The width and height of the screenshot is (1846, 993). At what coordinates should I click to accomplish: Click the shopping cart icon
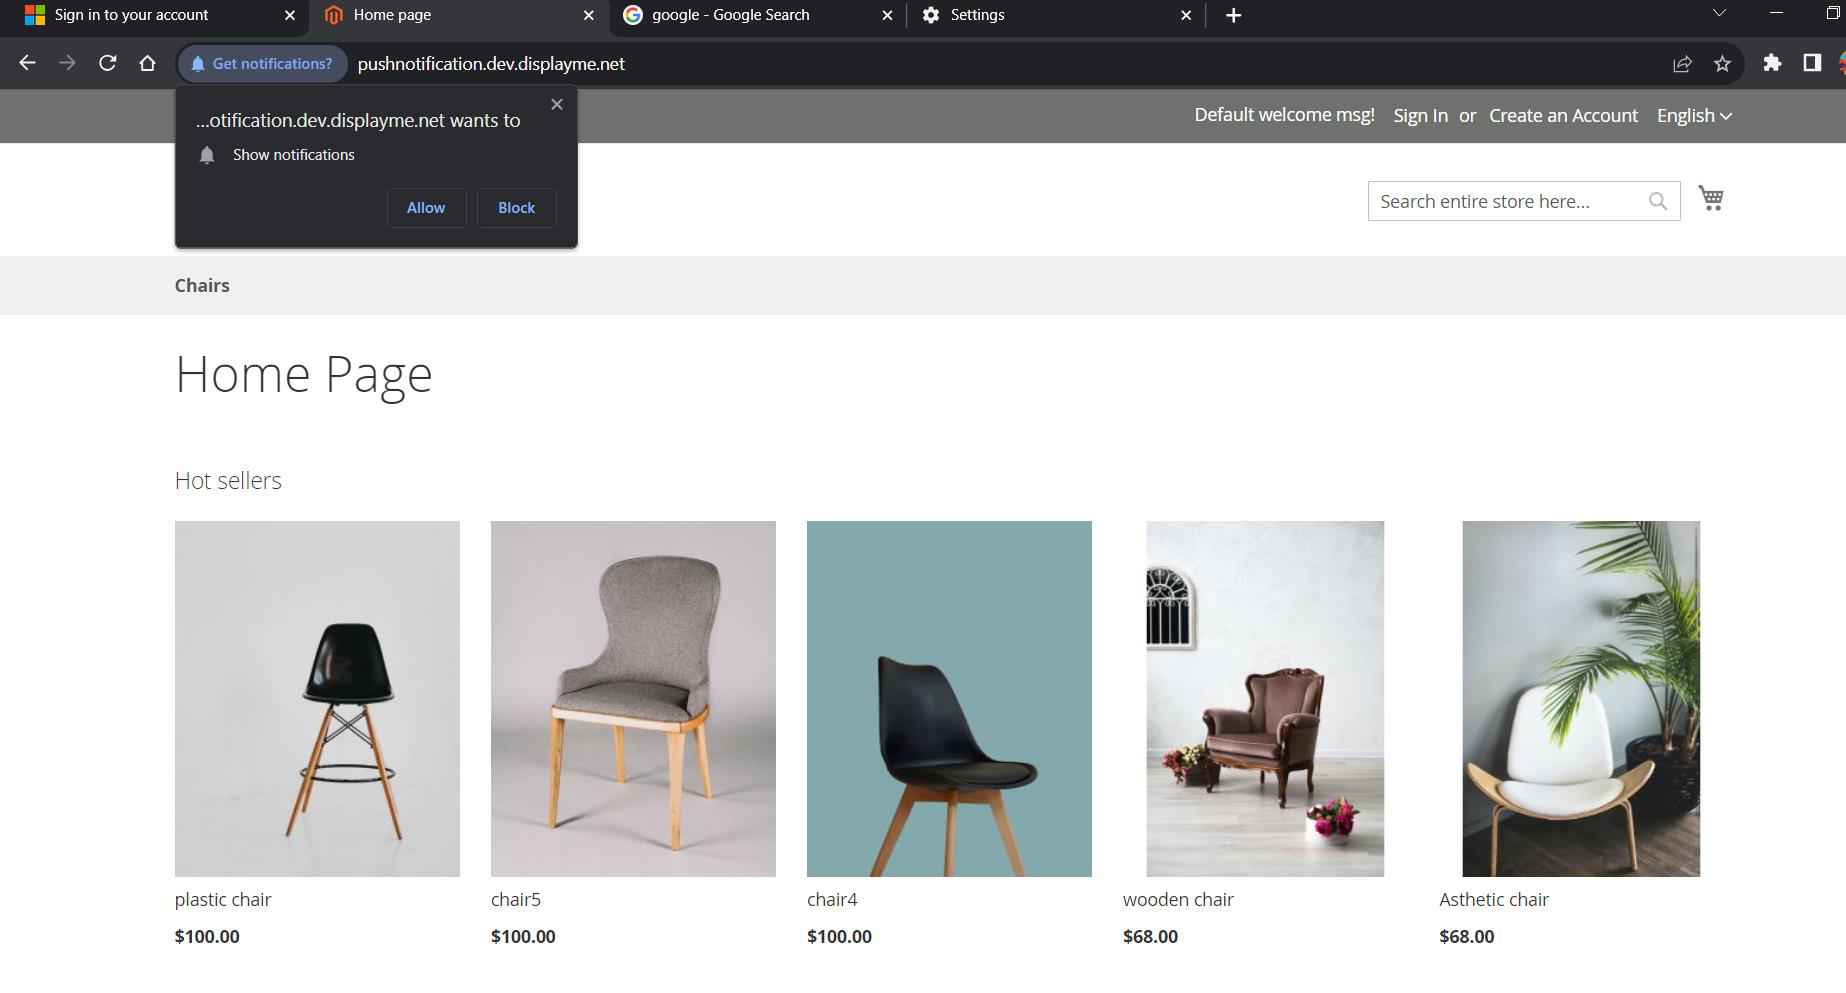pyautogui.click(x=1710, y=199)
